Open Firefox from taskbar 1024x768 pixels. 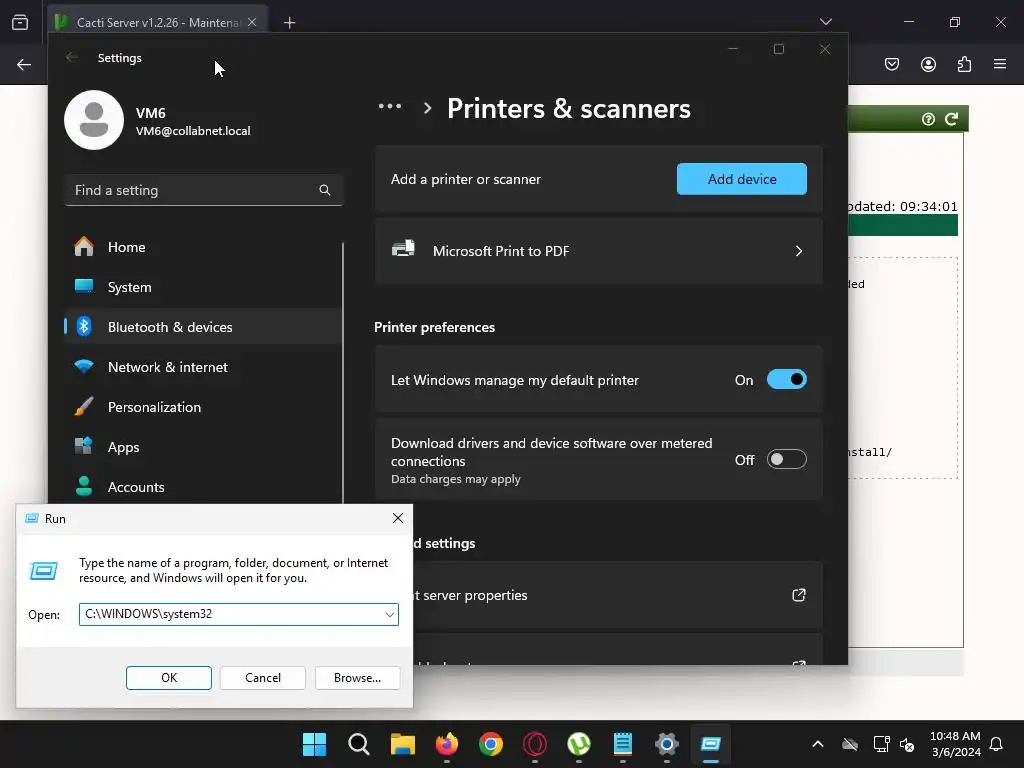(447, 744)
